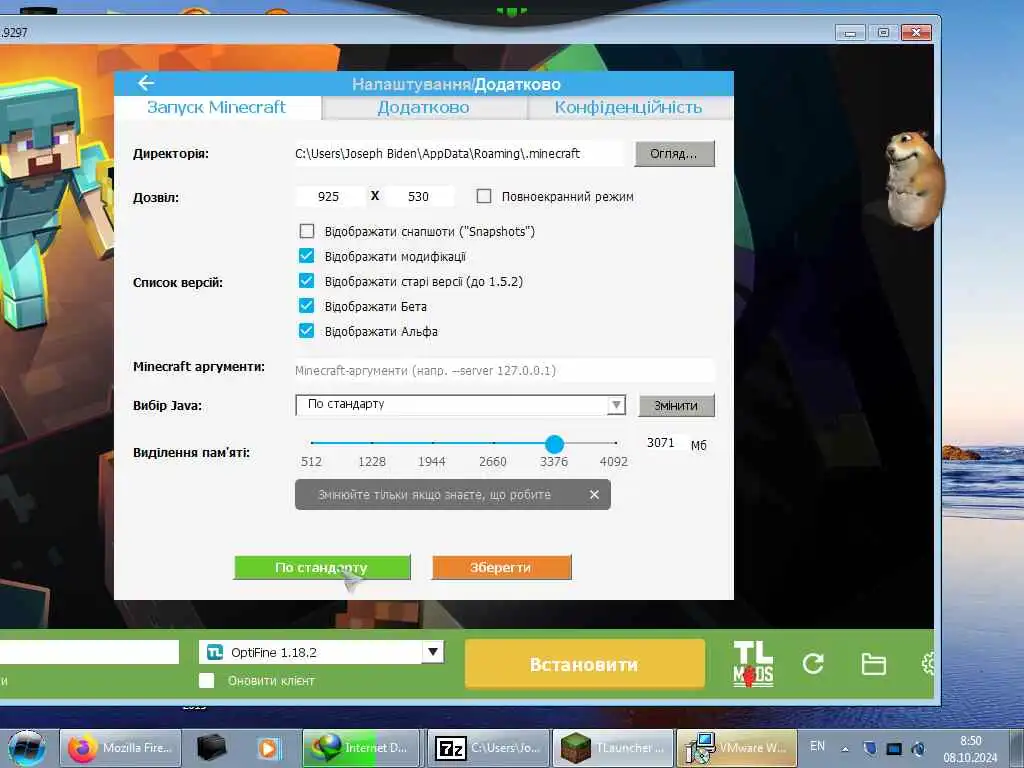Toggle Відображати снапшоти checkbox
This screenshot has height=768, width=1024.
coord(306,231)
